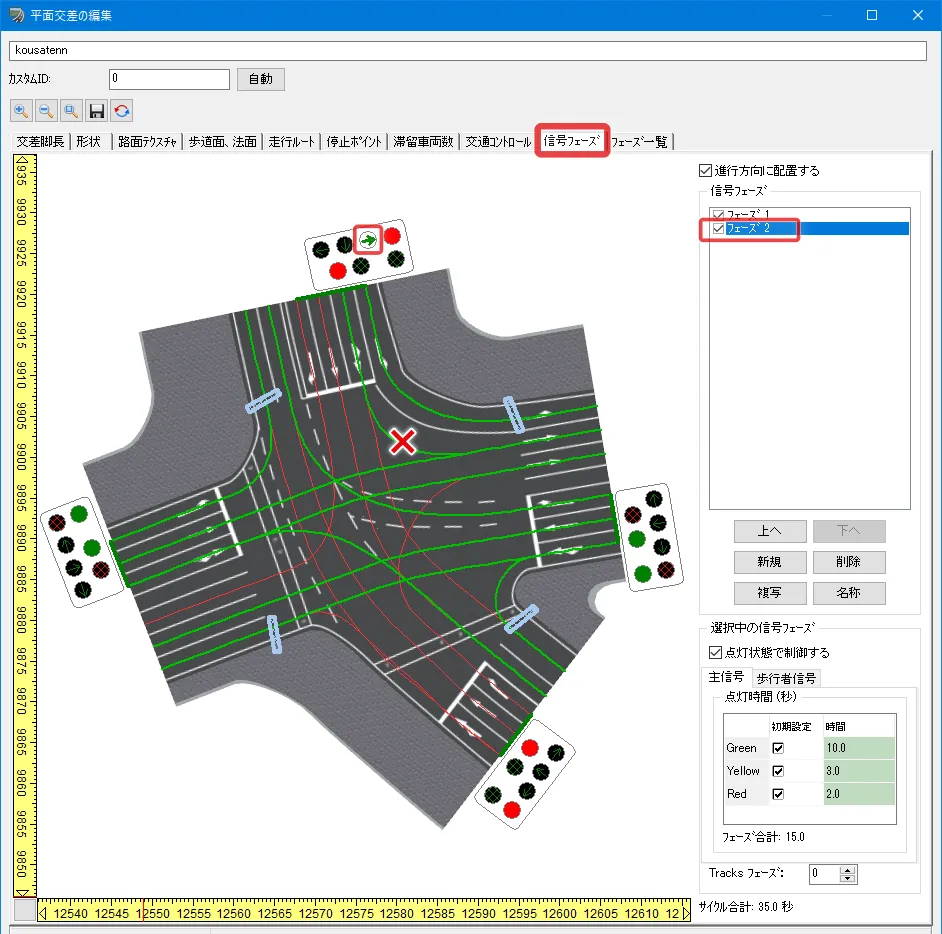The height and width of the screenshot is (934, 942).
Task: Switch to the 歩行者信号 tab
Action: [786, 679]
